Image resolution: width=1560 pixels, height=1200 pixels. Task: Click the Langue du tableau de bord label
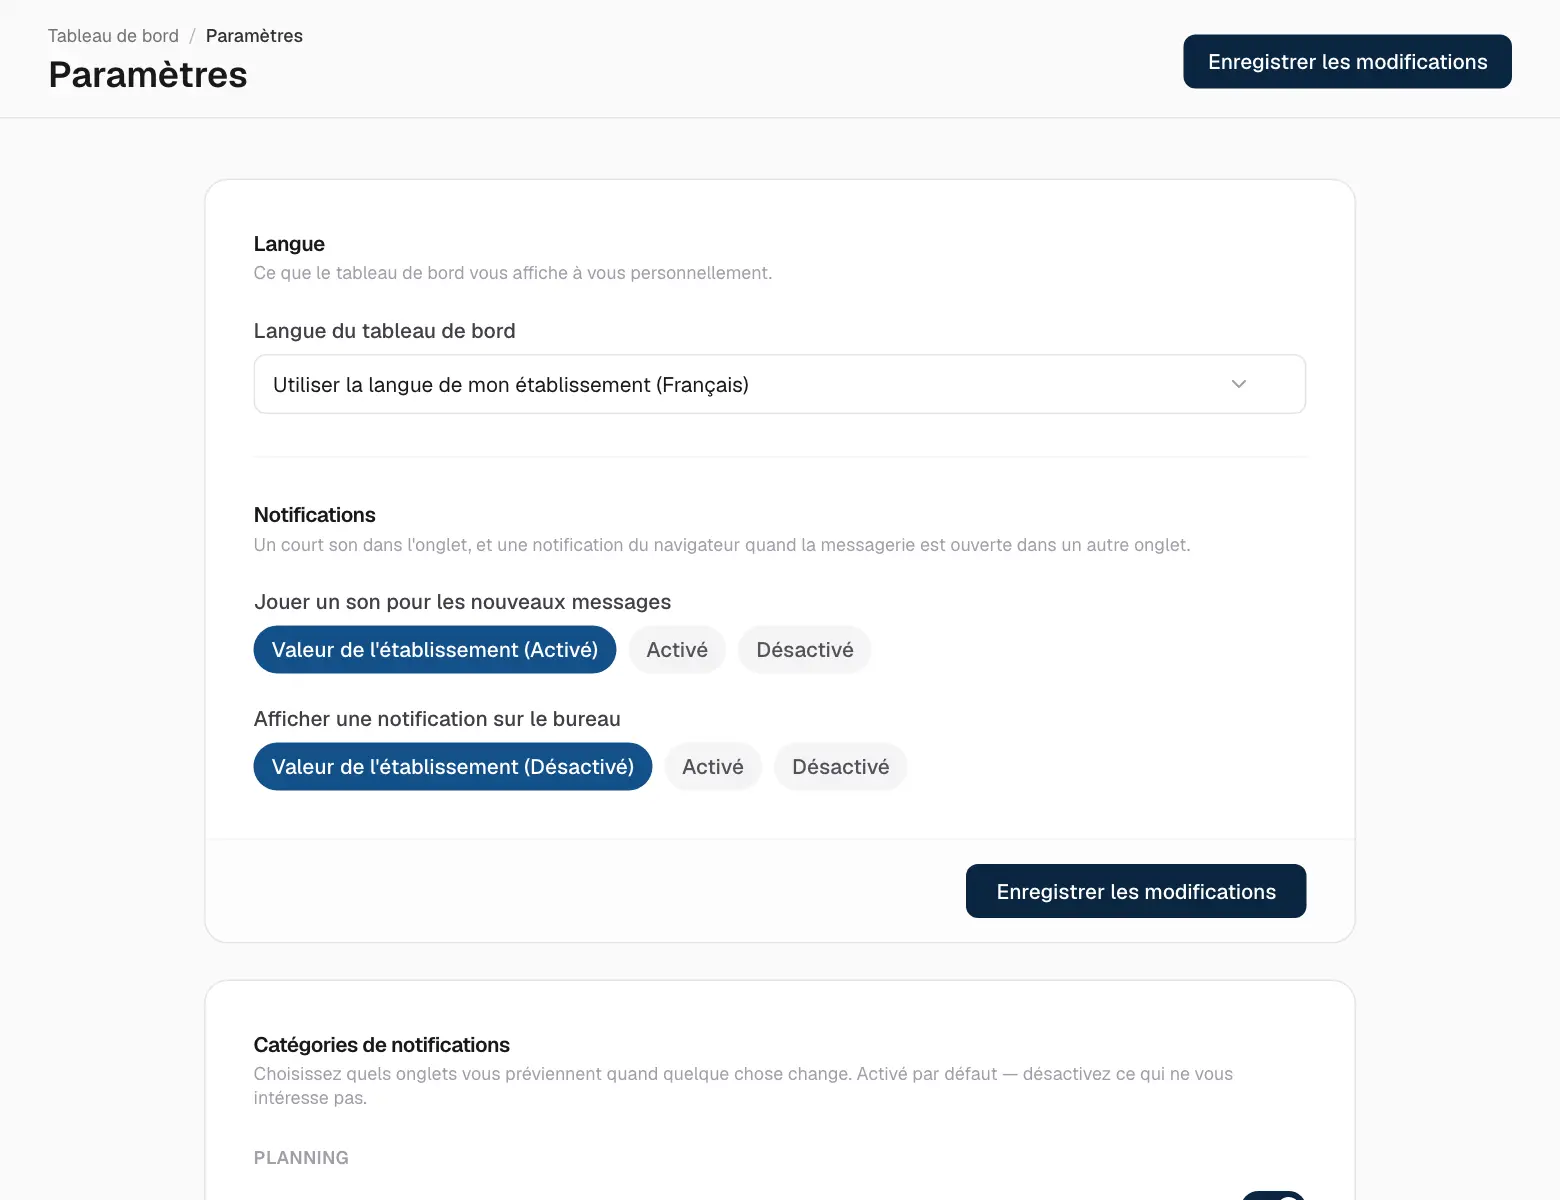pyautogui.click(x=385, y=331)
